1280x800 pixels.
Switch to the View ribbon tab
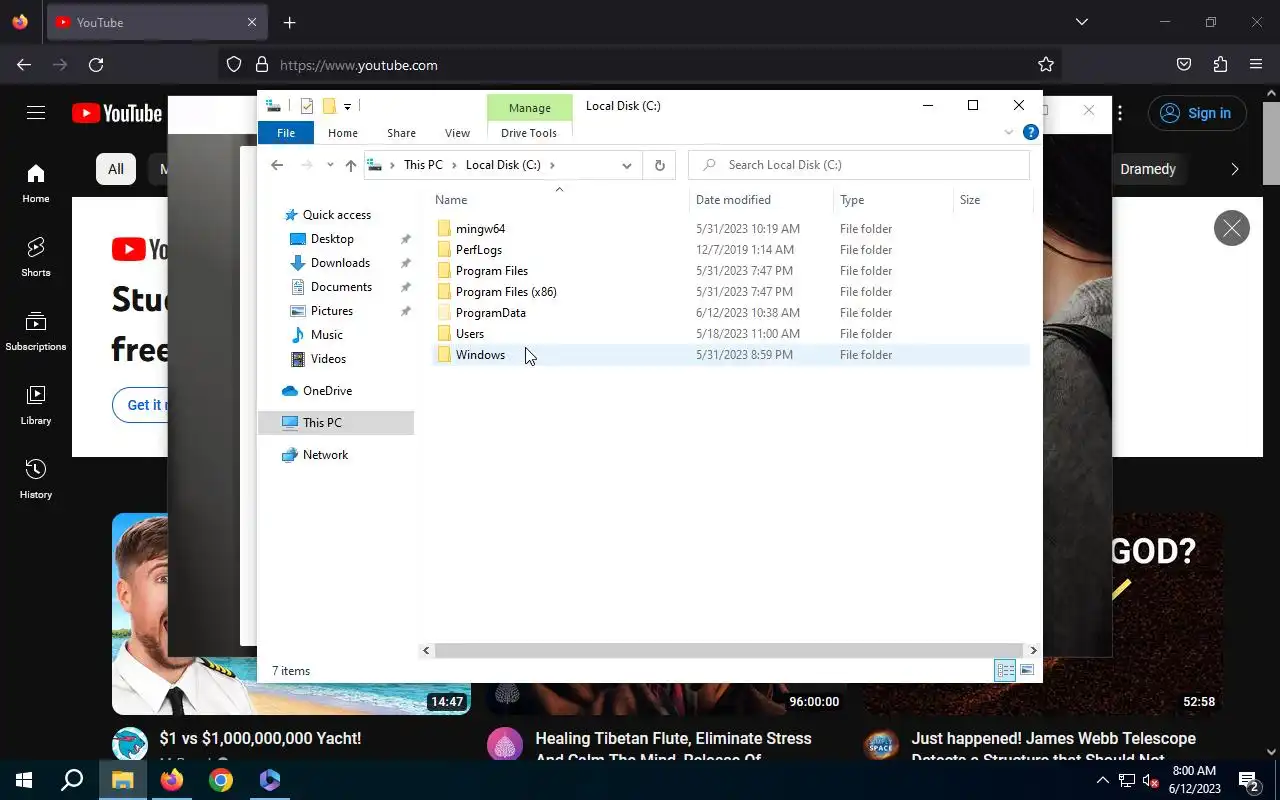point(457,133)
